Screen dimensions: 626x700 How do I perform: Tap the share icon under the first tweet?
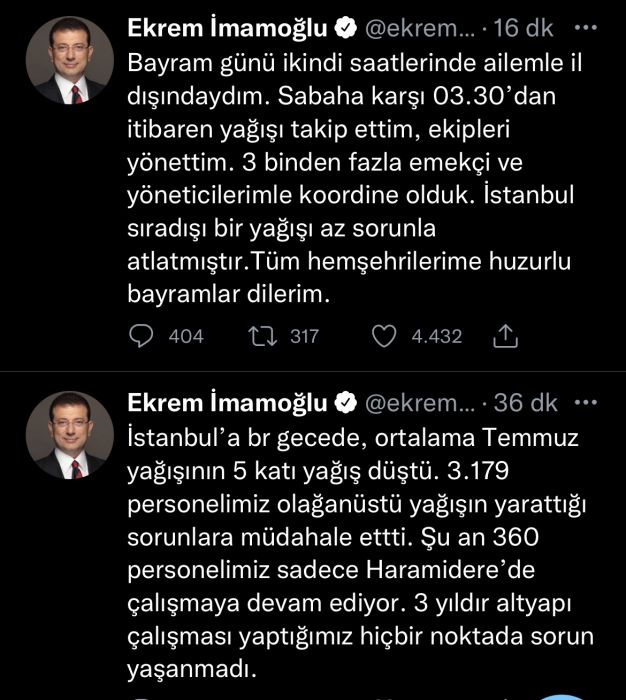coord(506,337)
